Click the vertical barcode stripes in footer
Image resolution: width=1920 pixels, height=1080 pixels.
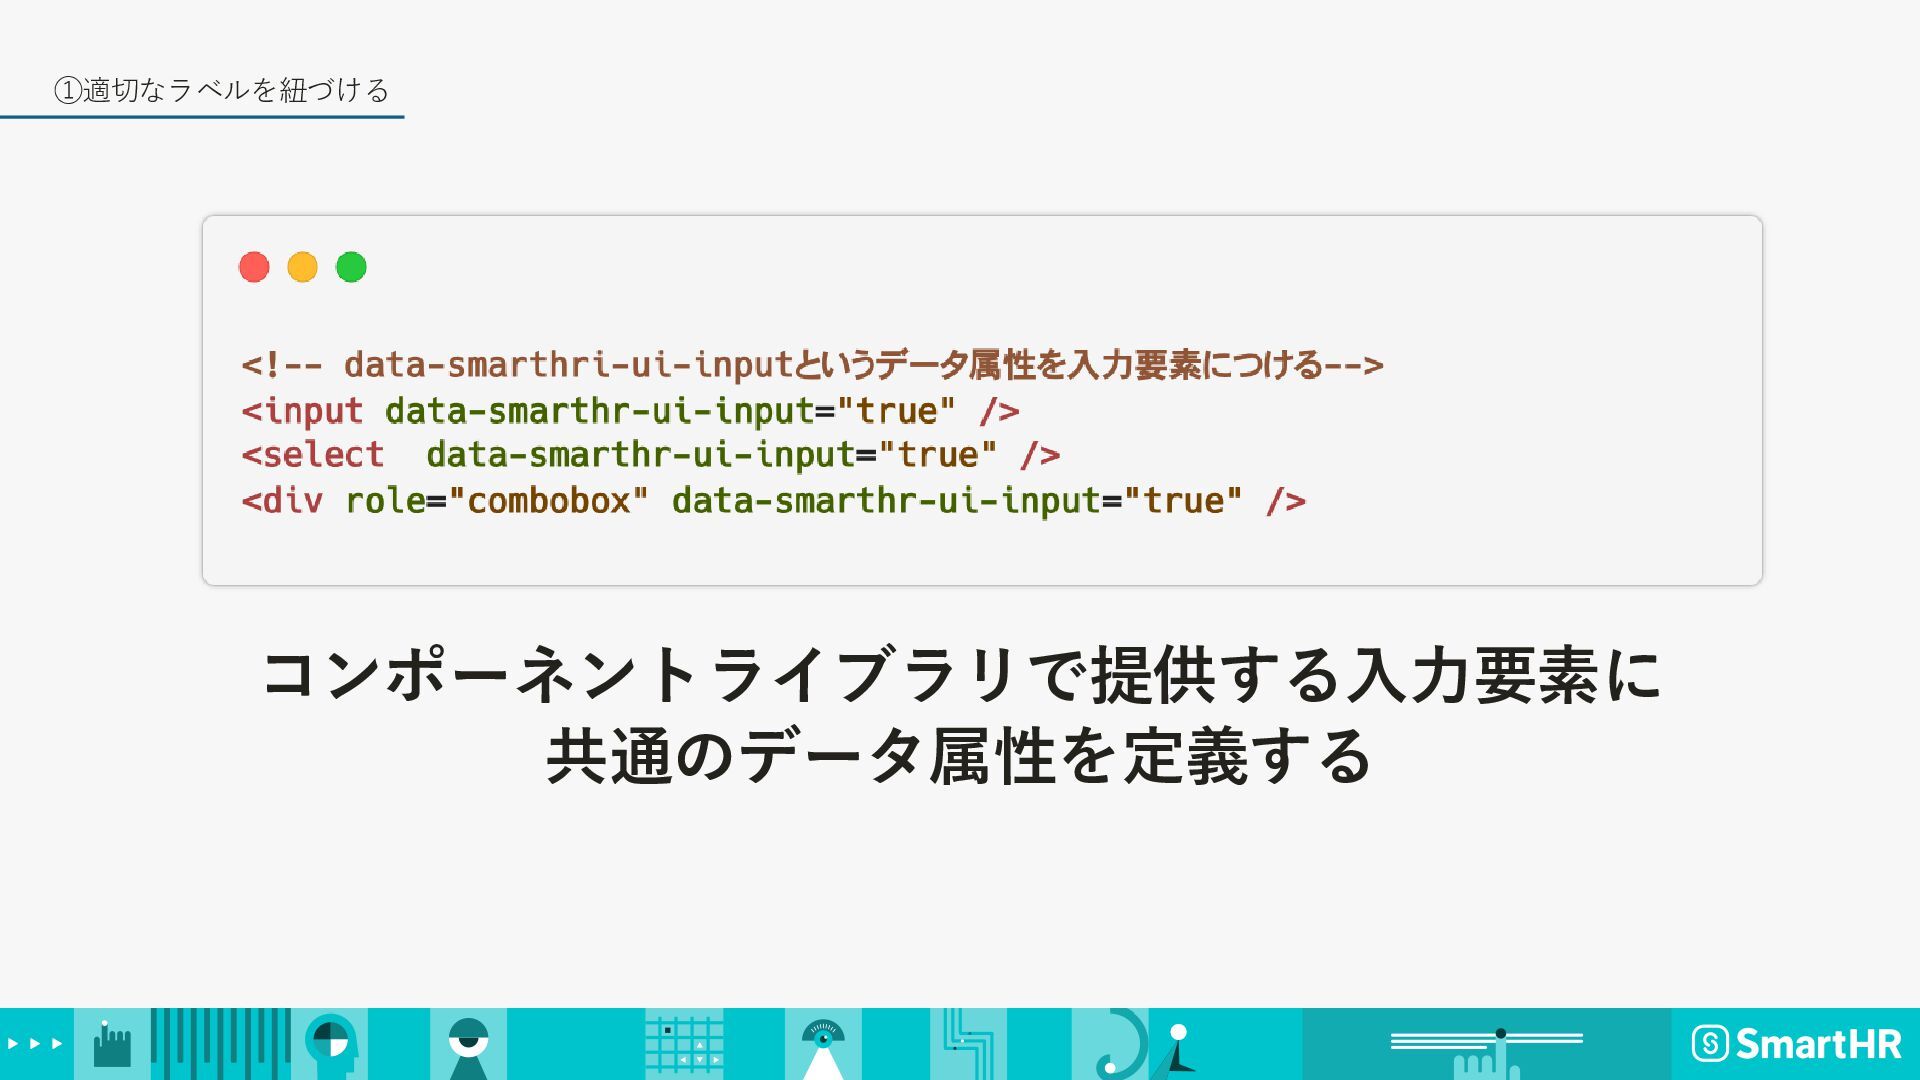tap(220, 1044)
